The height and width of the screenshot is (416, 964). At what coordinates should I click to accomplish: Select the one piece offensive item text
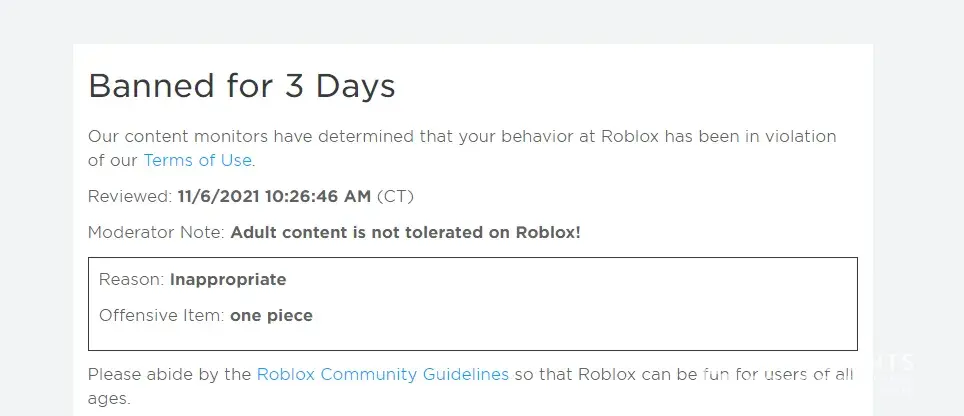point(271,315)
